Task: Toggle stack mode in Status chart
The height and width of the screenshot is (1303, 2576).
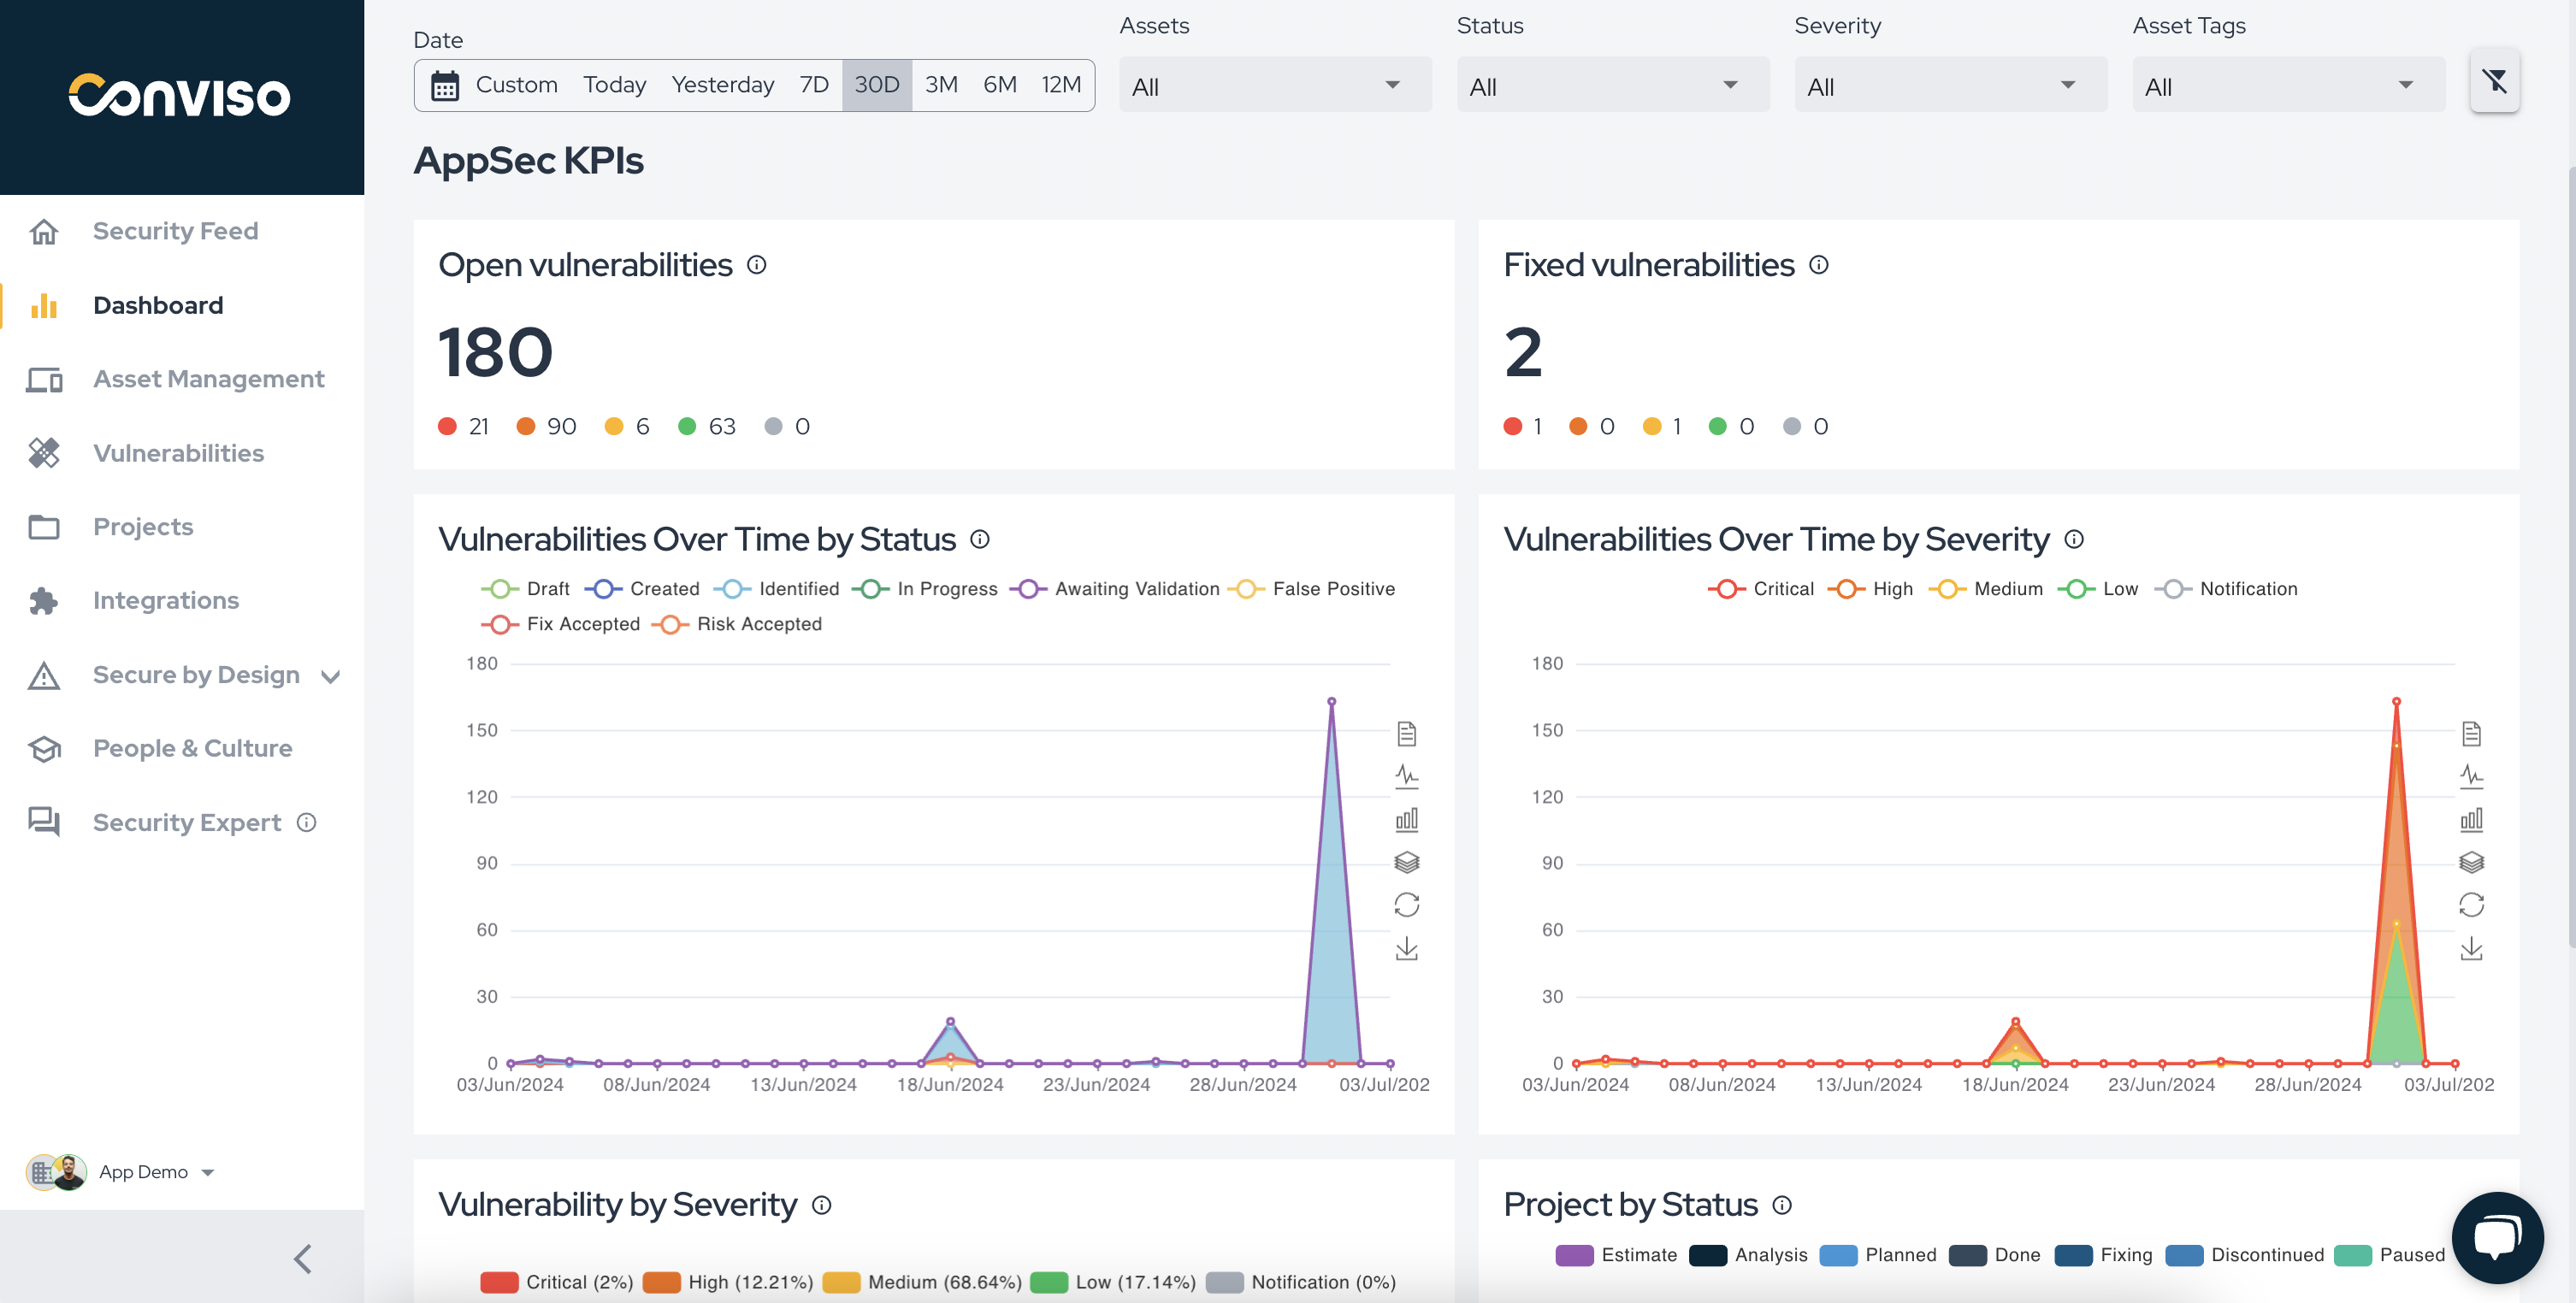Action: 1406,862
